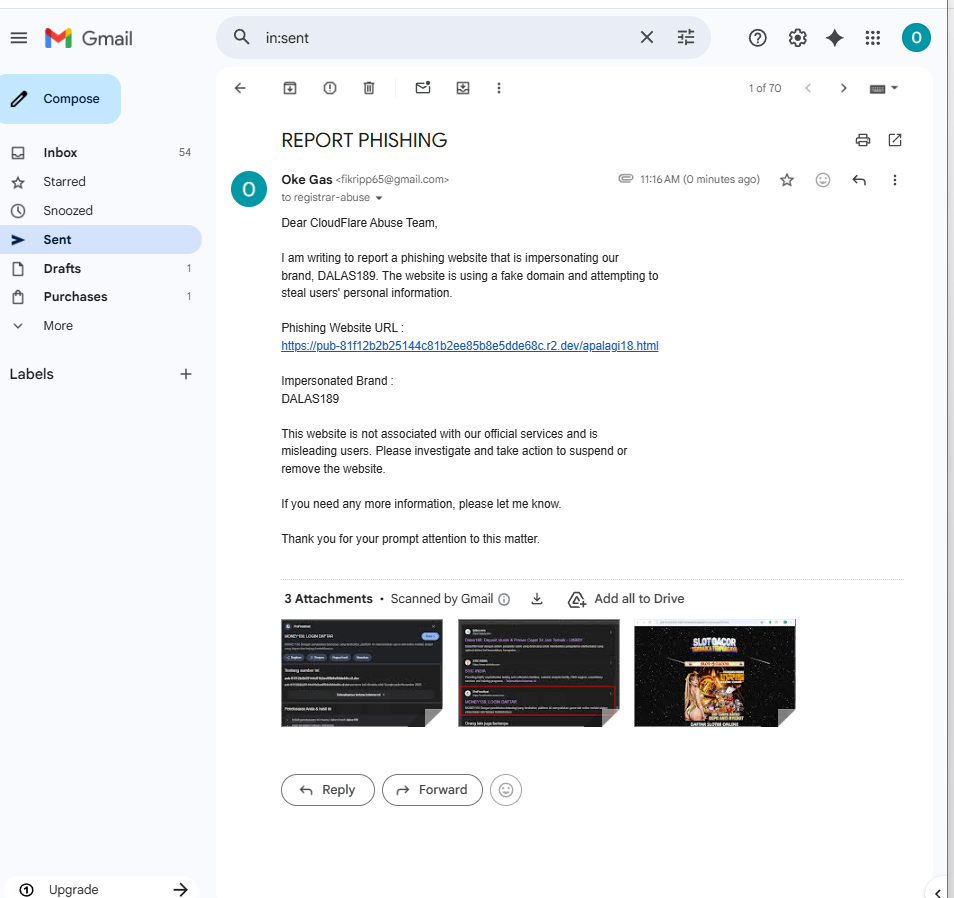Open input tools keyboard dropdown

tap(884, 88)
